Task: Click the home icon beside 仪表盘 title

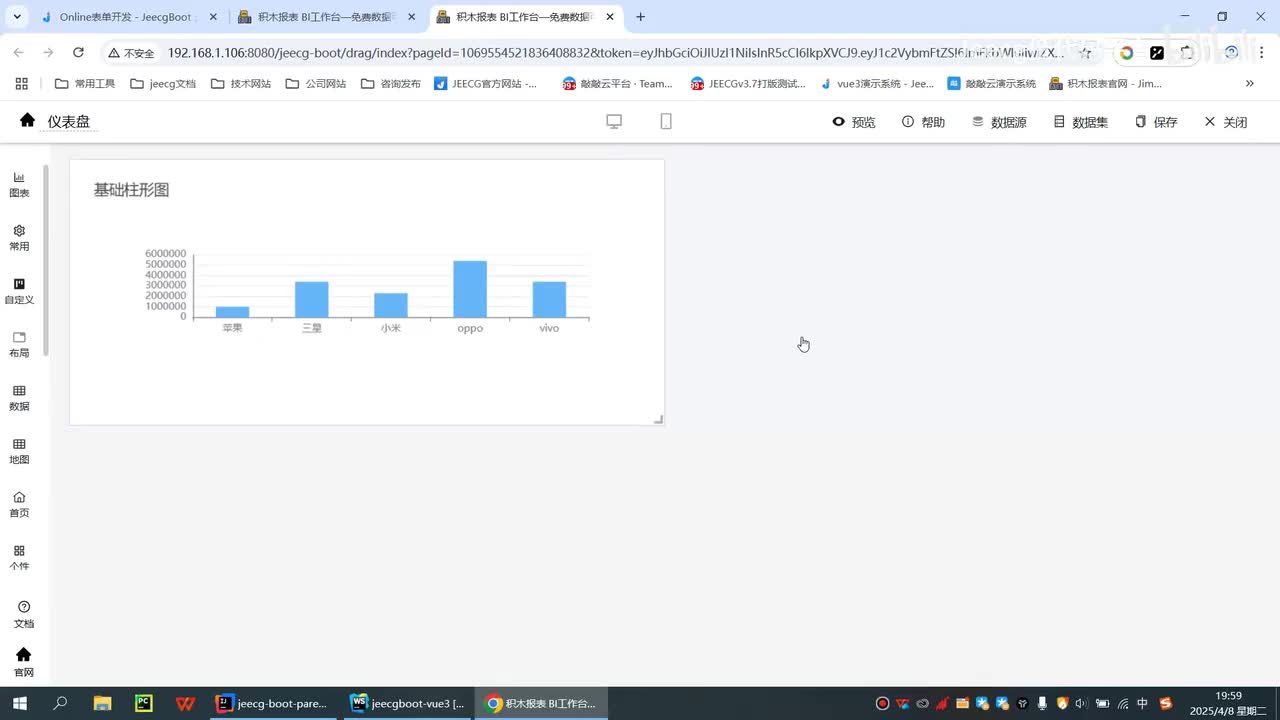Action: pos(27,121)
